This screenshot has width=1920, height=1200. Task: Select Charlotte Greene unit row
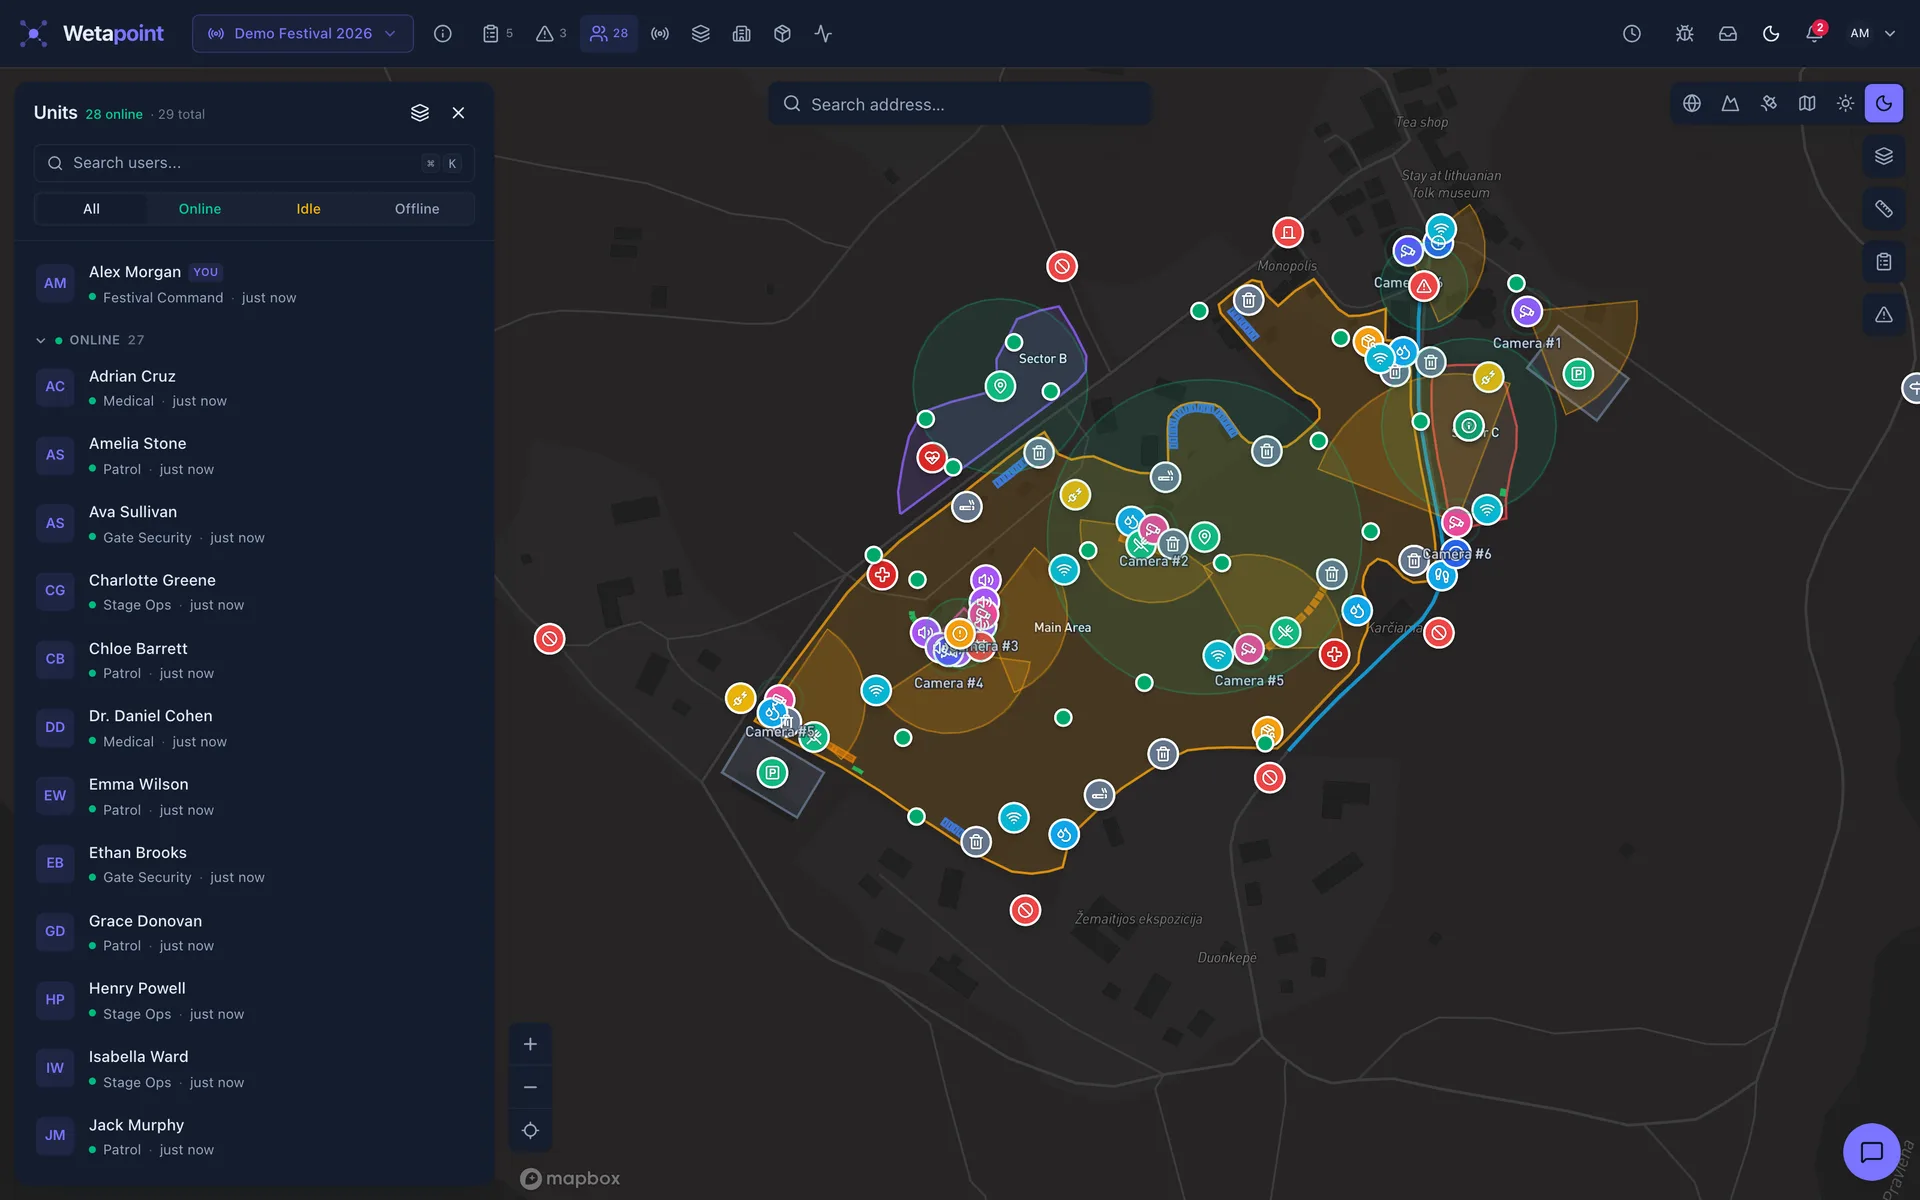pyautogui.click(x=254, y=592)
